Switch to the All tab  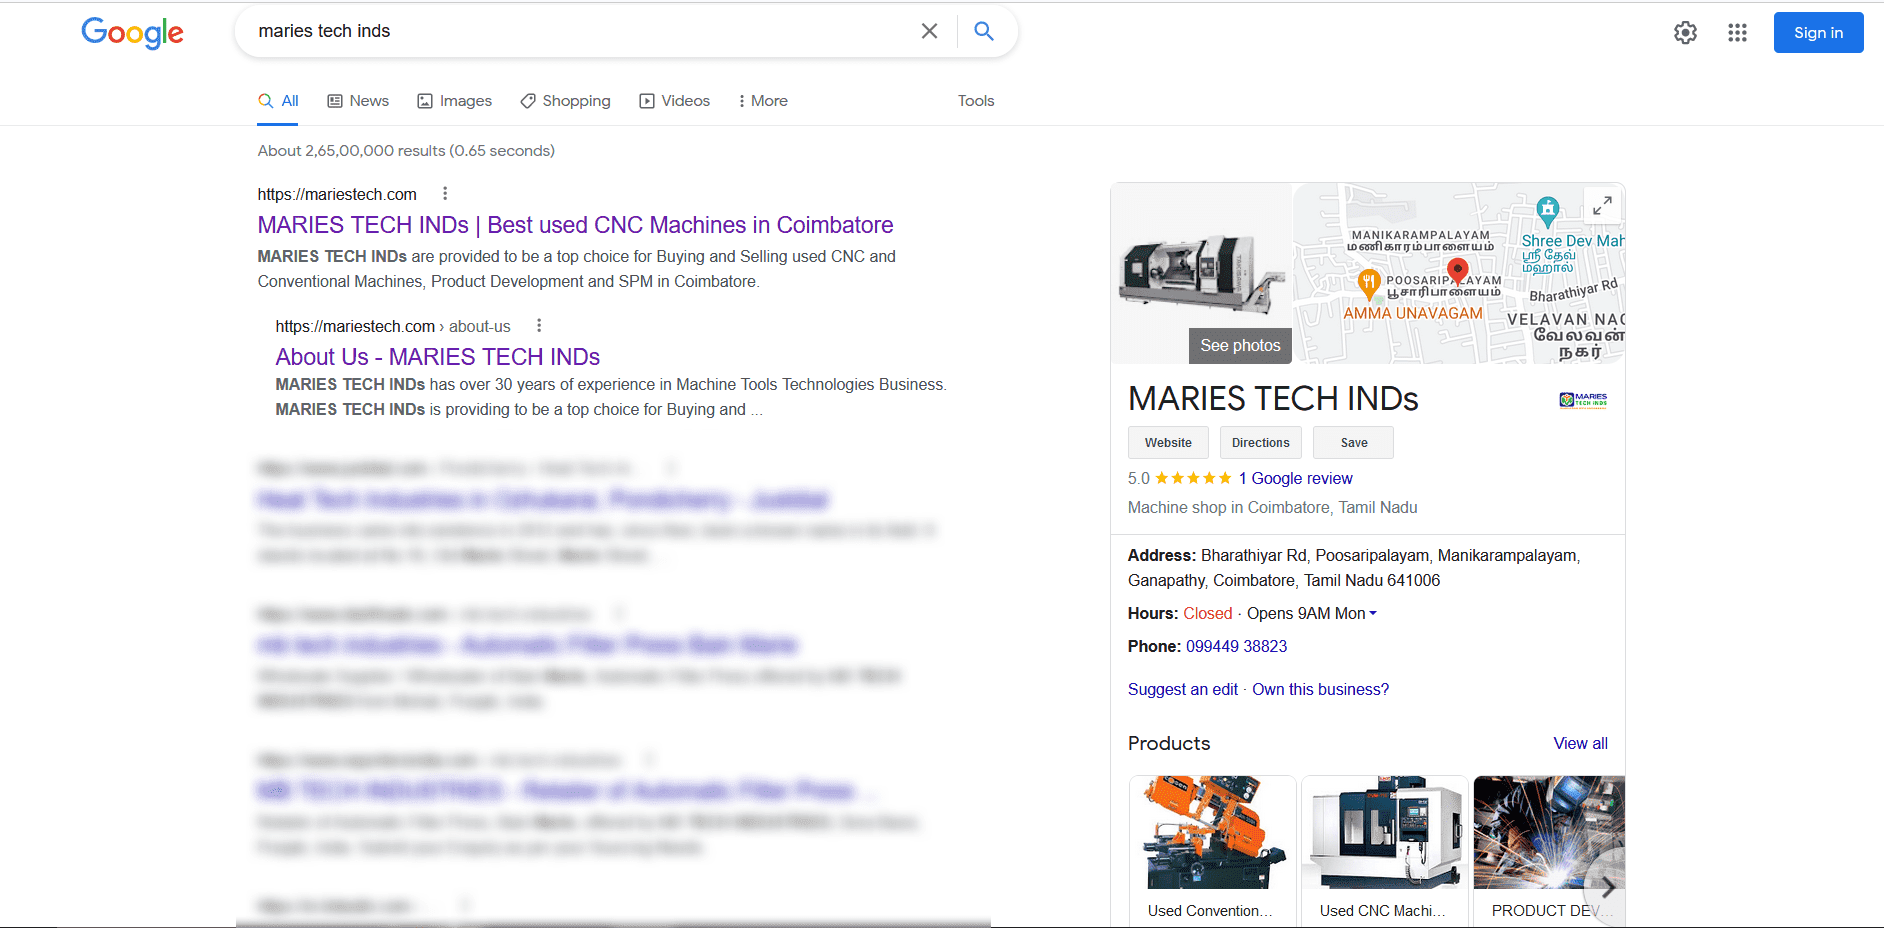(278, 101)
